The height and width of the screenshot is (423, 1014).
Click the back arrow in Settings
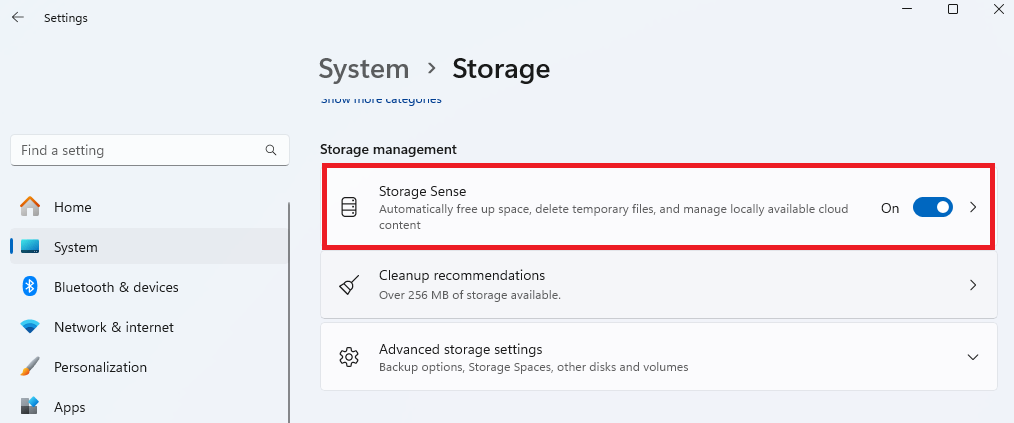[18, 17]
